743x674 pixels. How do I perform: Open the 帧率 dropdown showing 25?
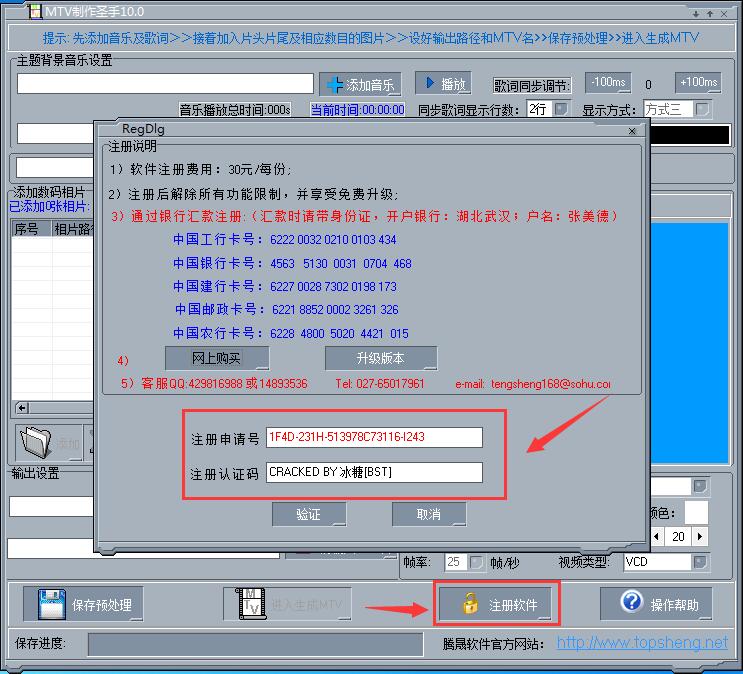[475, 562]
